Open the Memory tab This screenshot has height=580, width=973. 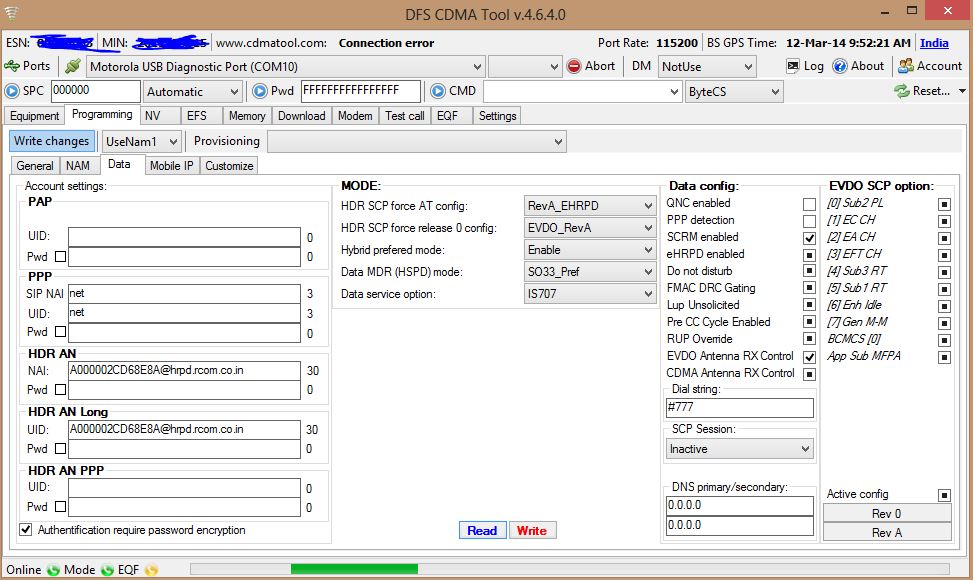coord(246,116)
